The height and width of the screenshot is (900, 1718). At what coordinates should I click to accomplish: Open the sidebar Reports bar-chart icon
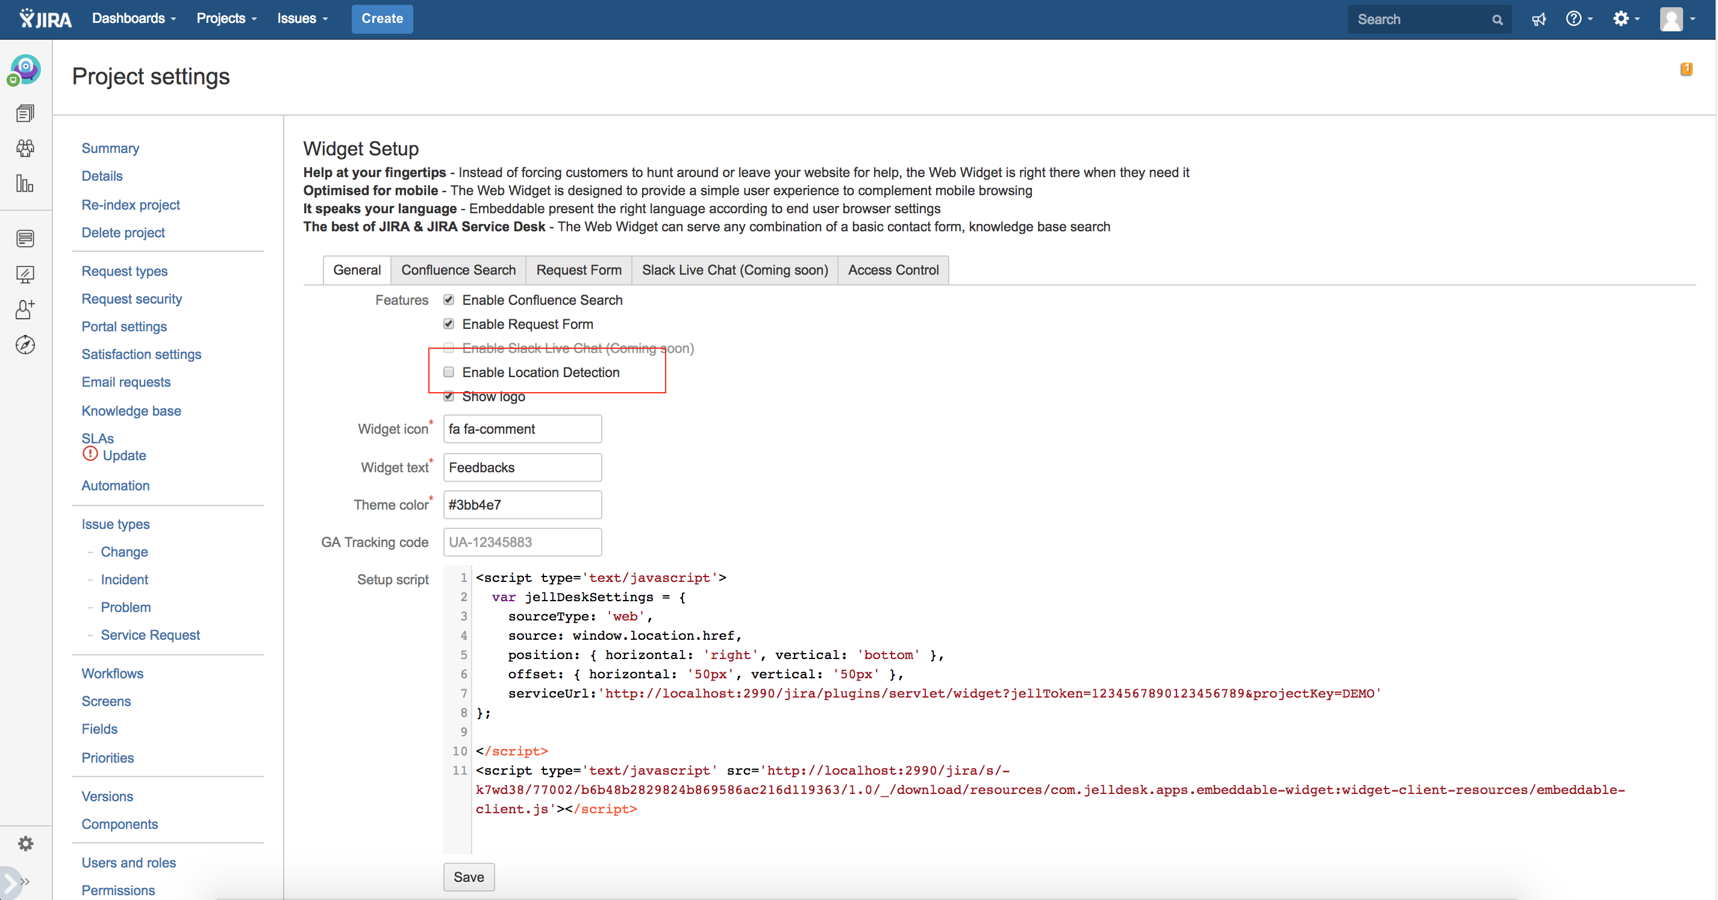point(25,184)
